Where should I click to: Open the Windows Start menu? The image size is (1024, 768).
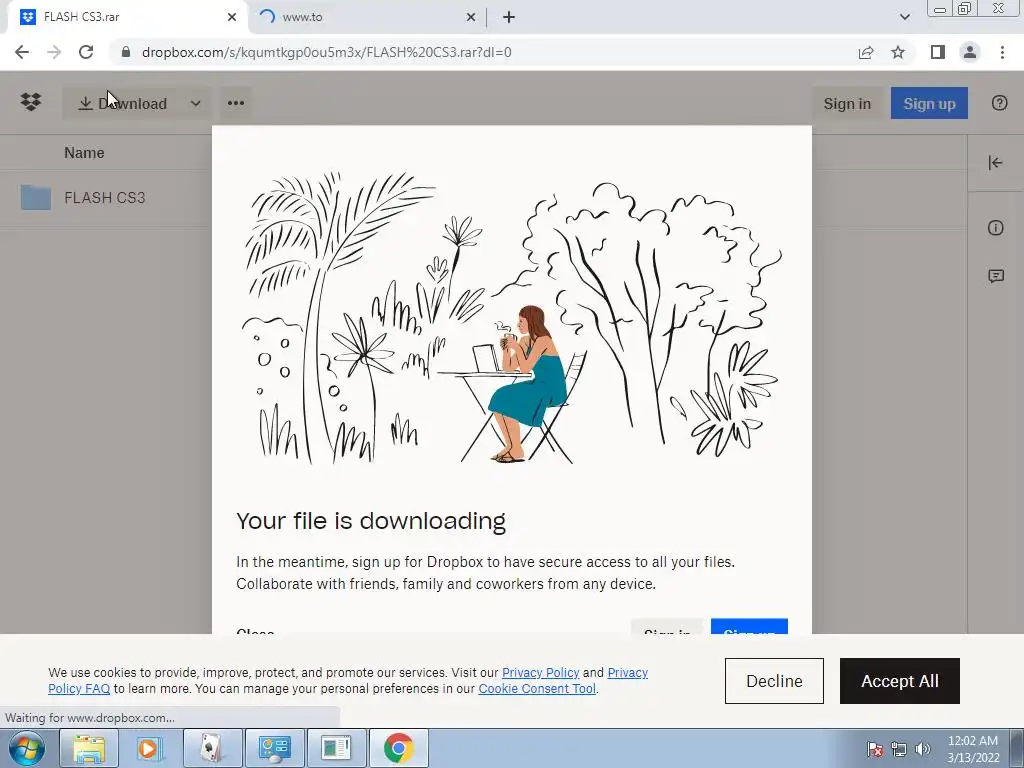(x=27, y=748)
